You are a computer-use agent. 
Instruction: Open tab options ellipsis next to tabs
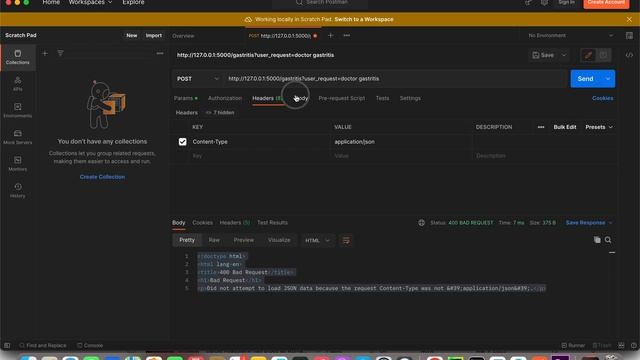(x=347, y=36)
